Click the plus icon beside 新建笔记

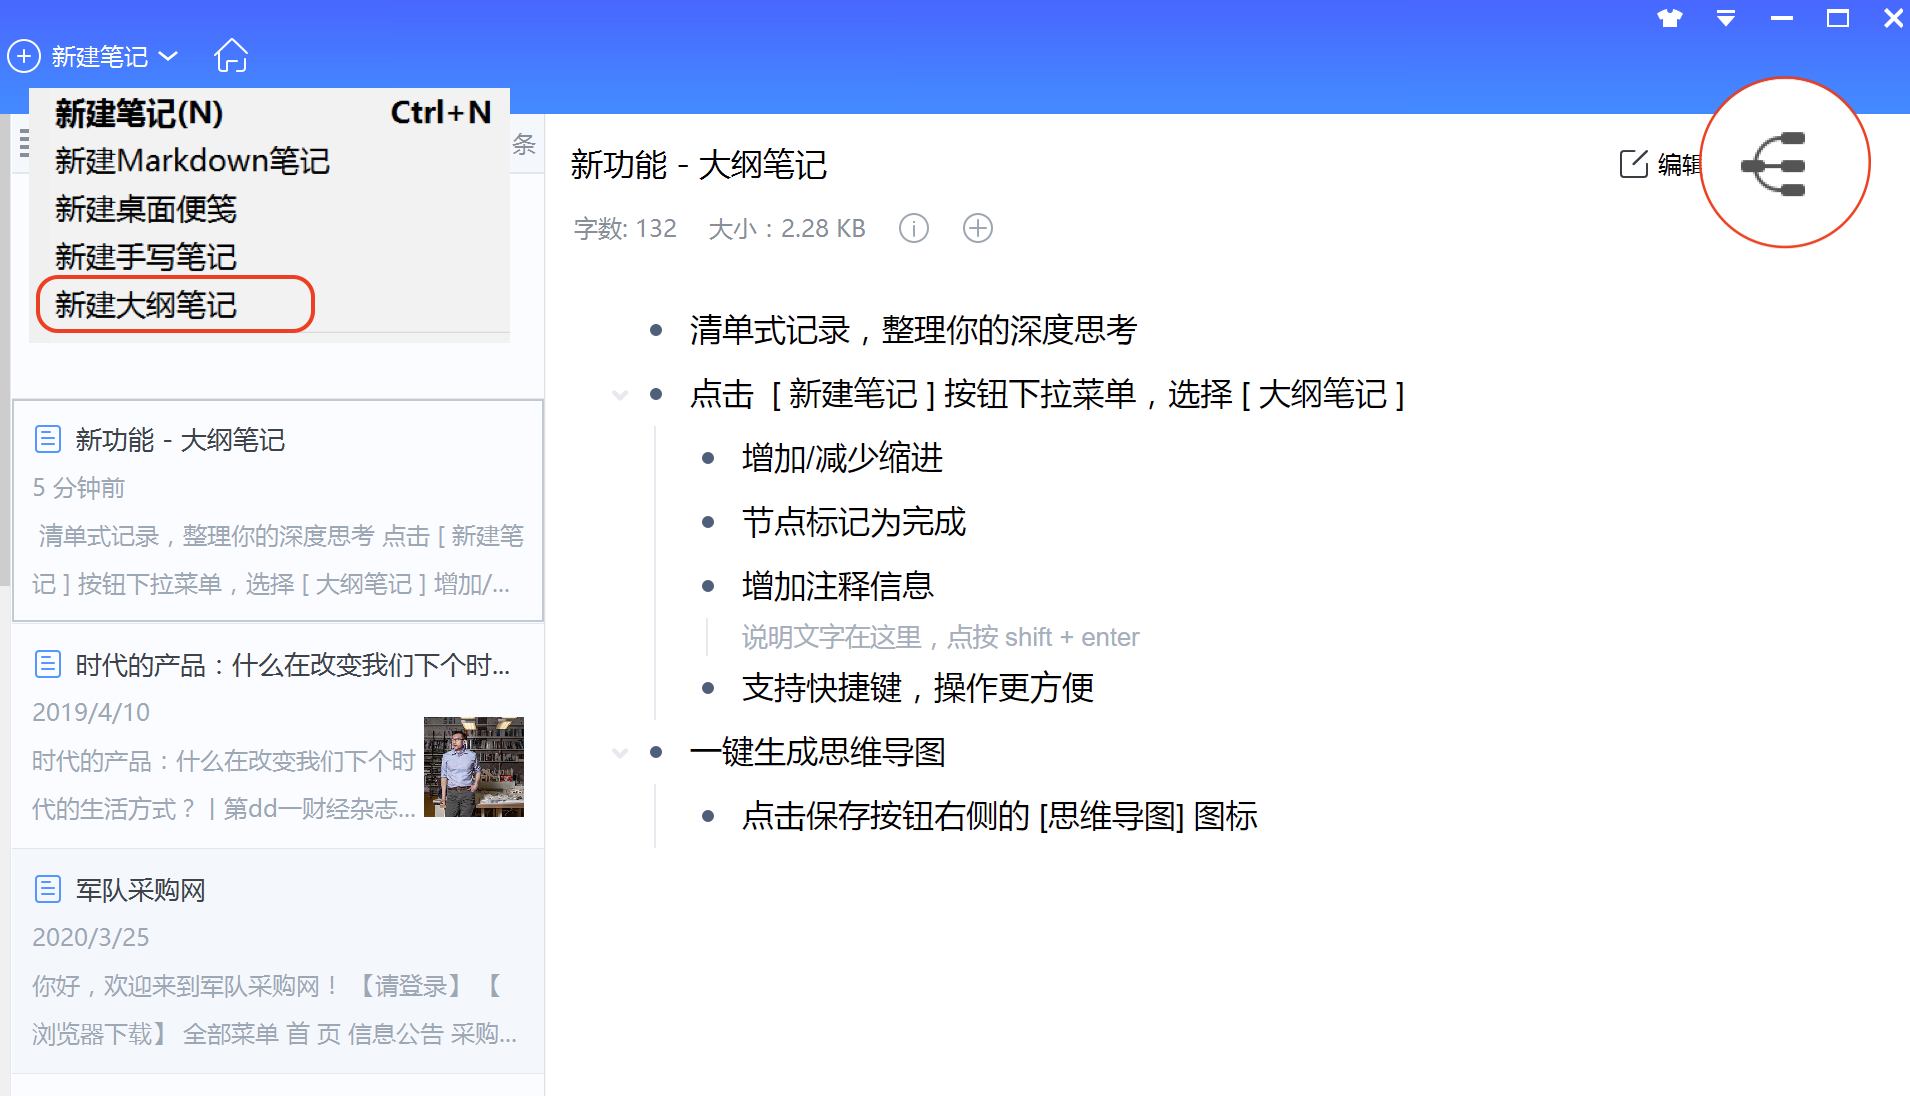point(24,56)
